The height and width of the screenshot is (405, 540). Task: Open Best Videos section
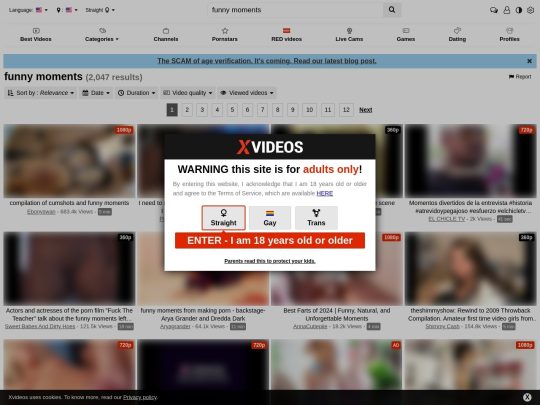coord(36,35)
